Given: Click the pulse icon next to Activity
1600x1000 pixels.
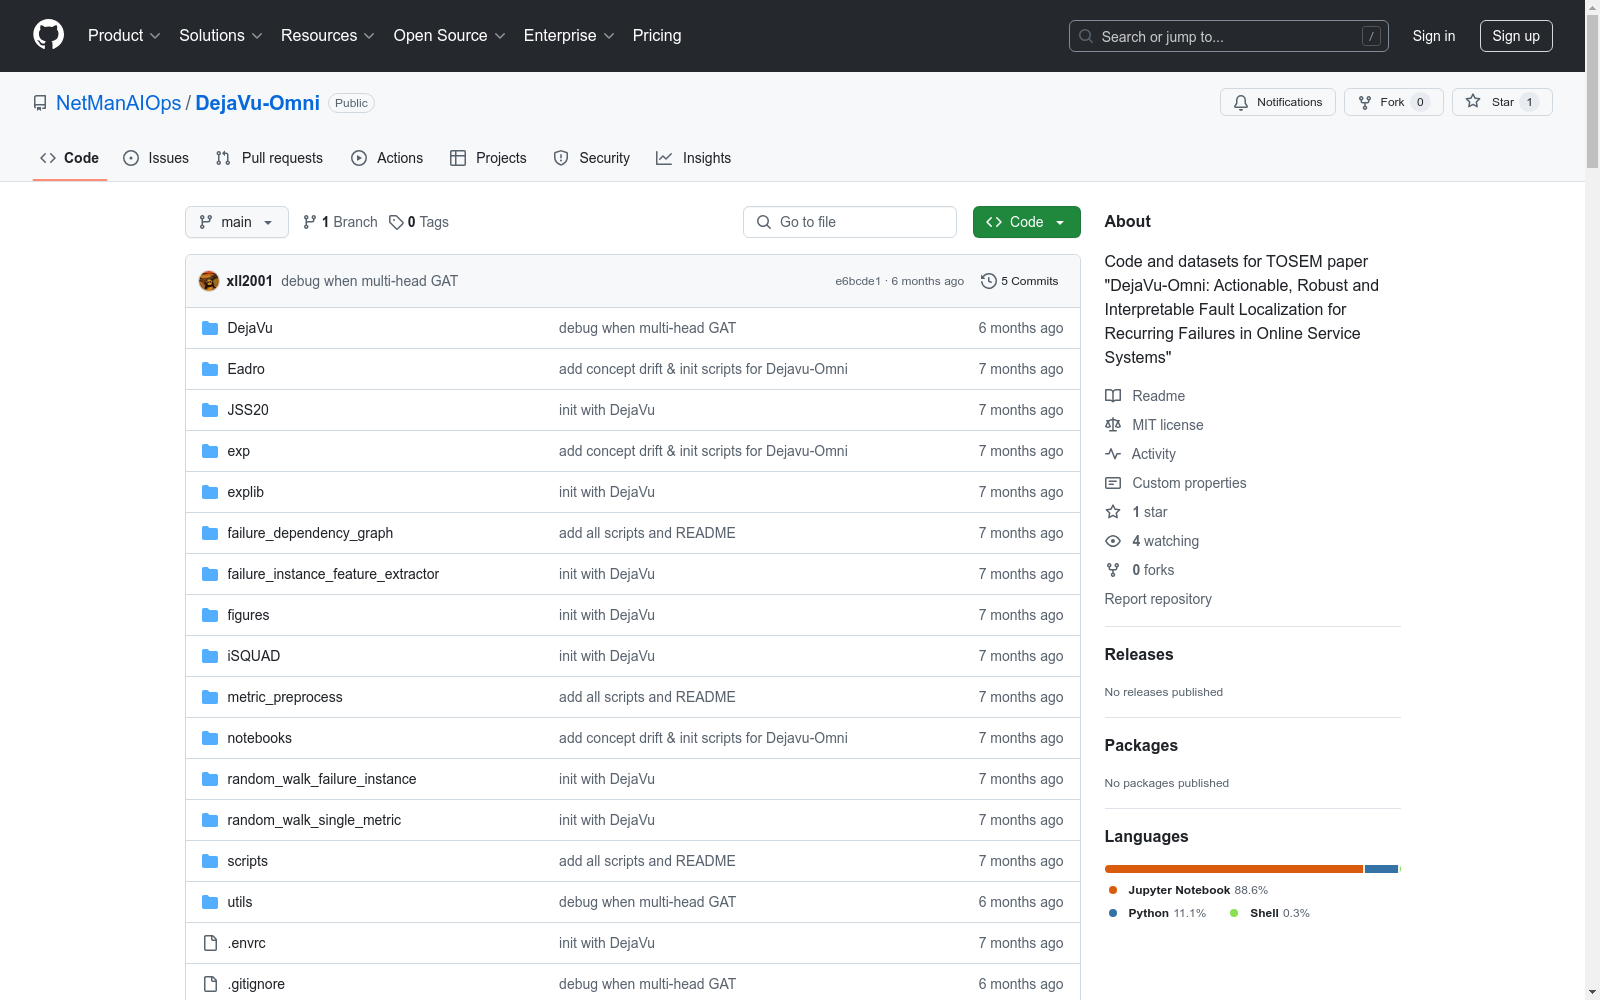Looking at the screenshot, I should pyautogui.click(x=1113, y=454).
